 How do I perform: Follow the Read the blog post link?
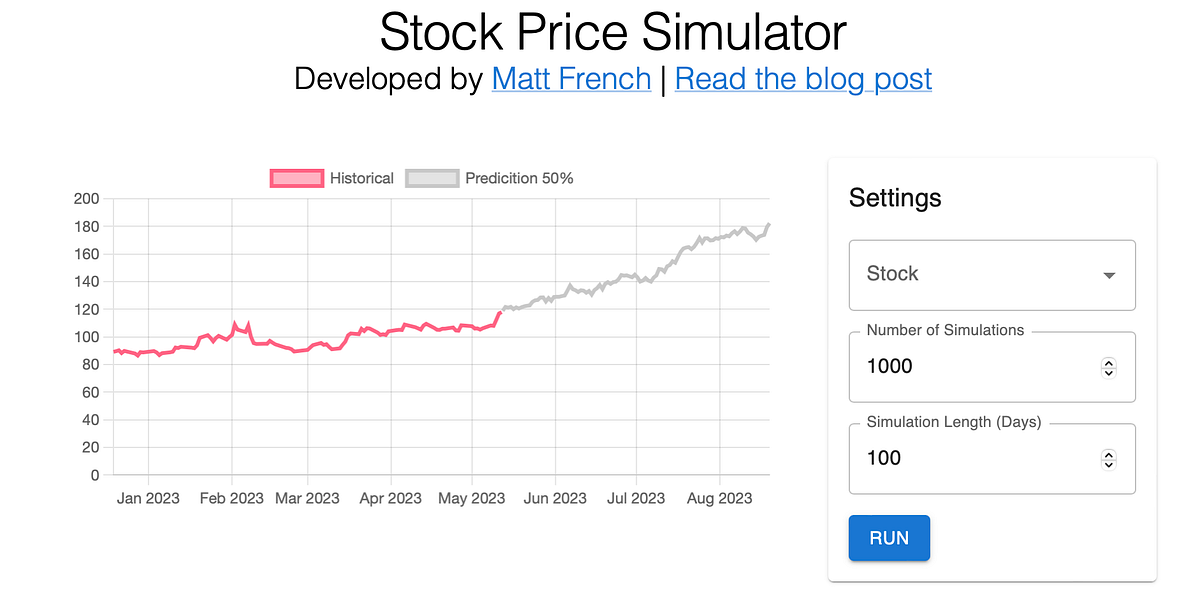tap(803, 79)
